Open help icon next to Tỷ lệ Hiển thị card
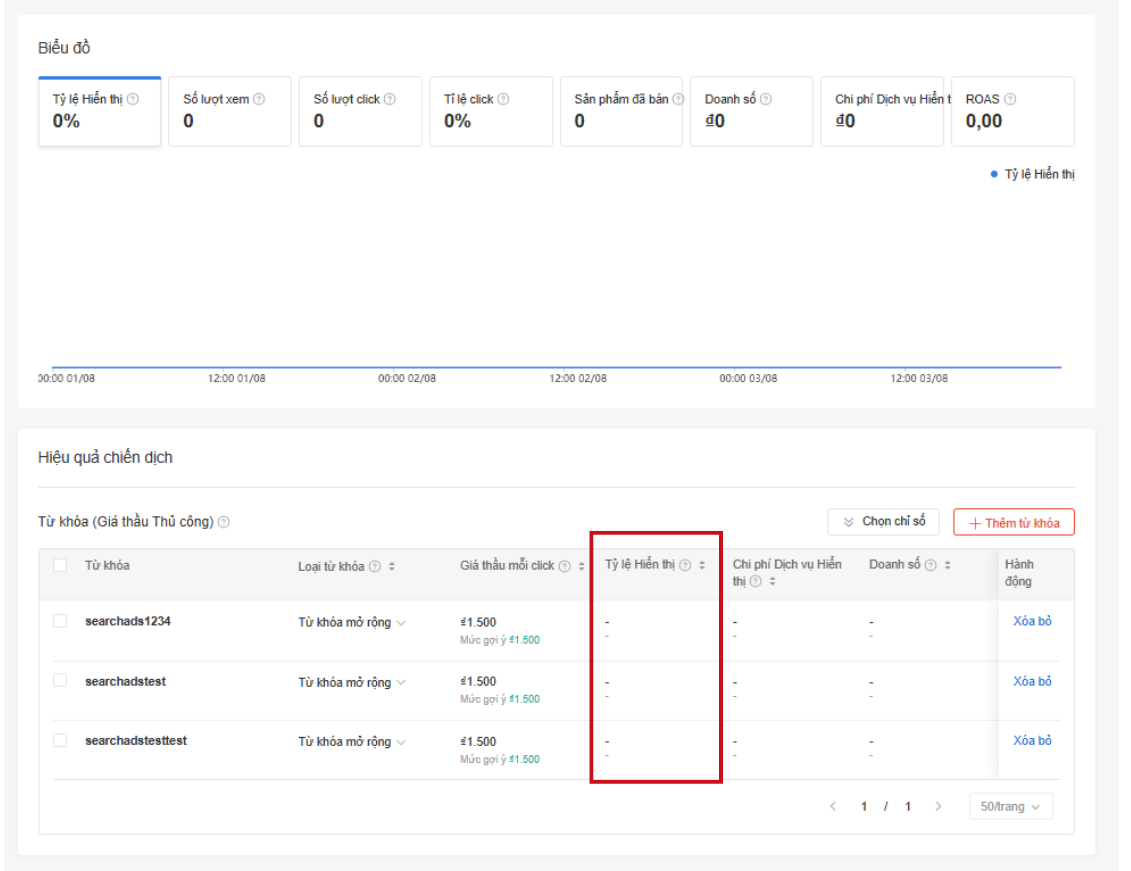Image resolution: width=1131 pixels, height=871 pixels. coord(133,100)
